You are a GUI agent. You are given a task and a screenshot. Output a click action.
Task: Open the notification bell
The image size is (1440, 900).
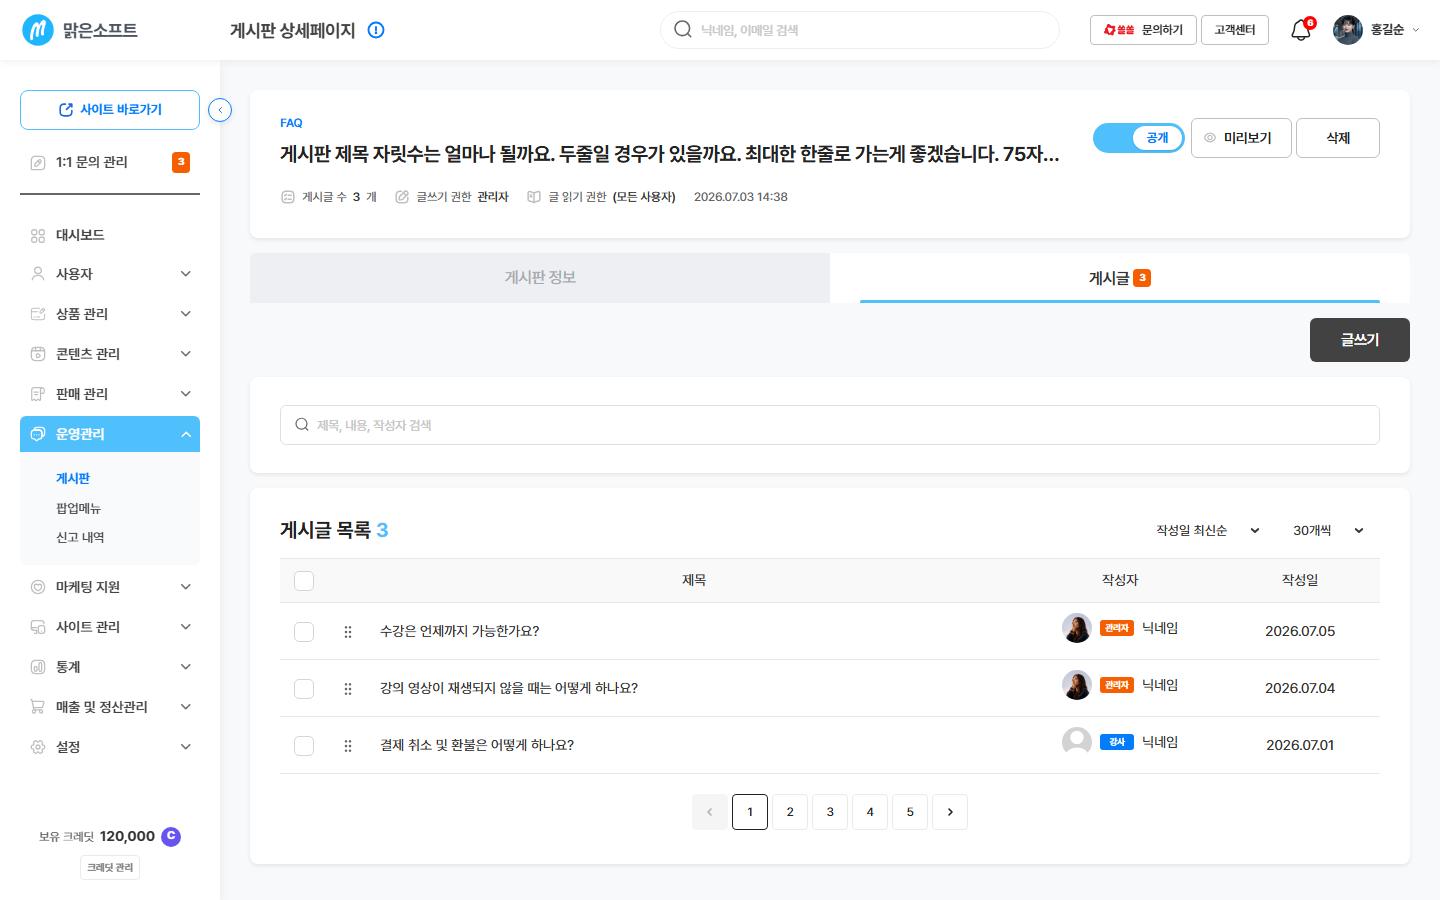1300,30
